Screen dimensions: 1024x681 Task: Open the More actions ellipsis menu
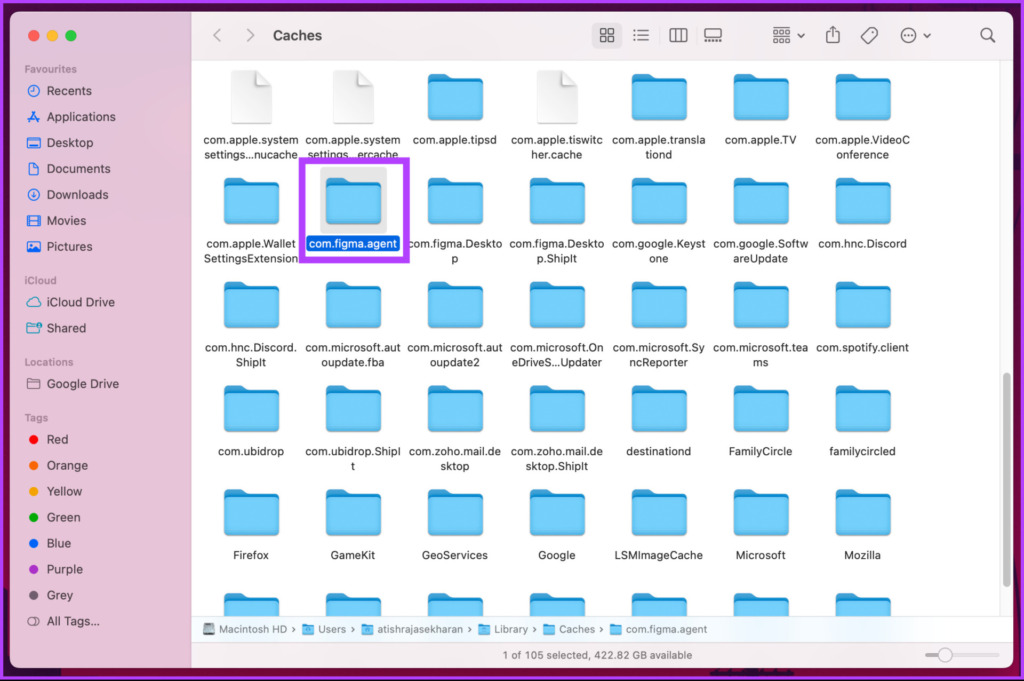point(914,35)
